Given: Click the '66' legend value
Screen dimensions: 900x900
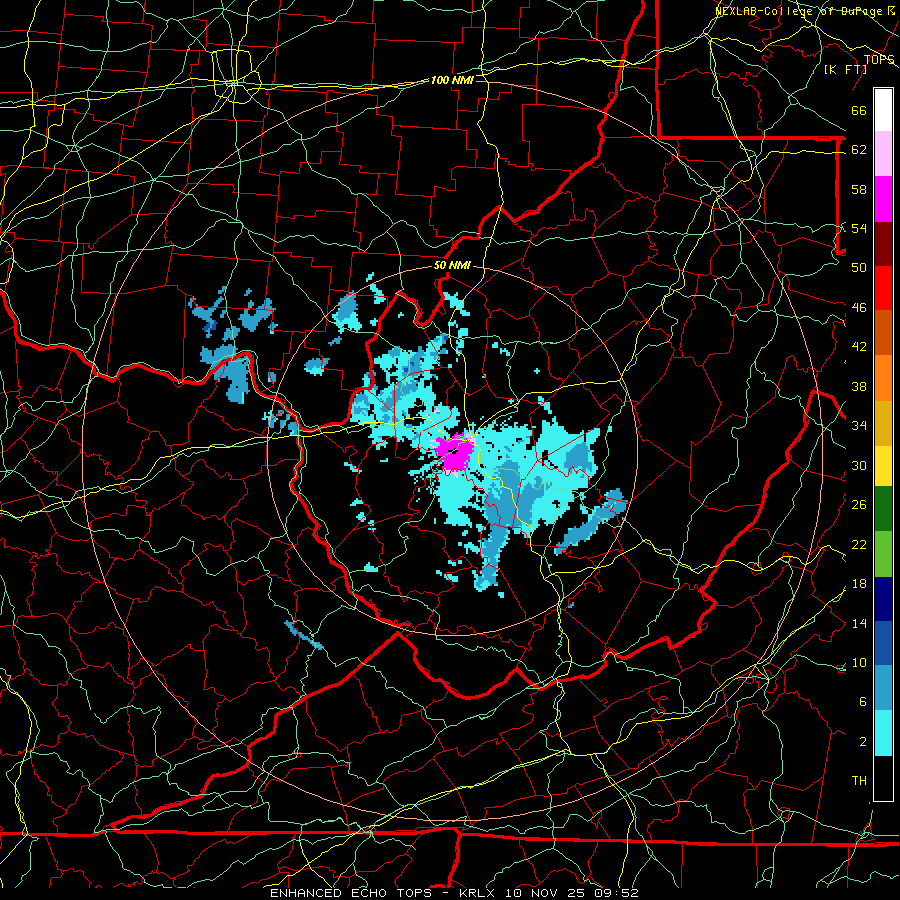Looking at the screenshot, I should tap(859, 110).
